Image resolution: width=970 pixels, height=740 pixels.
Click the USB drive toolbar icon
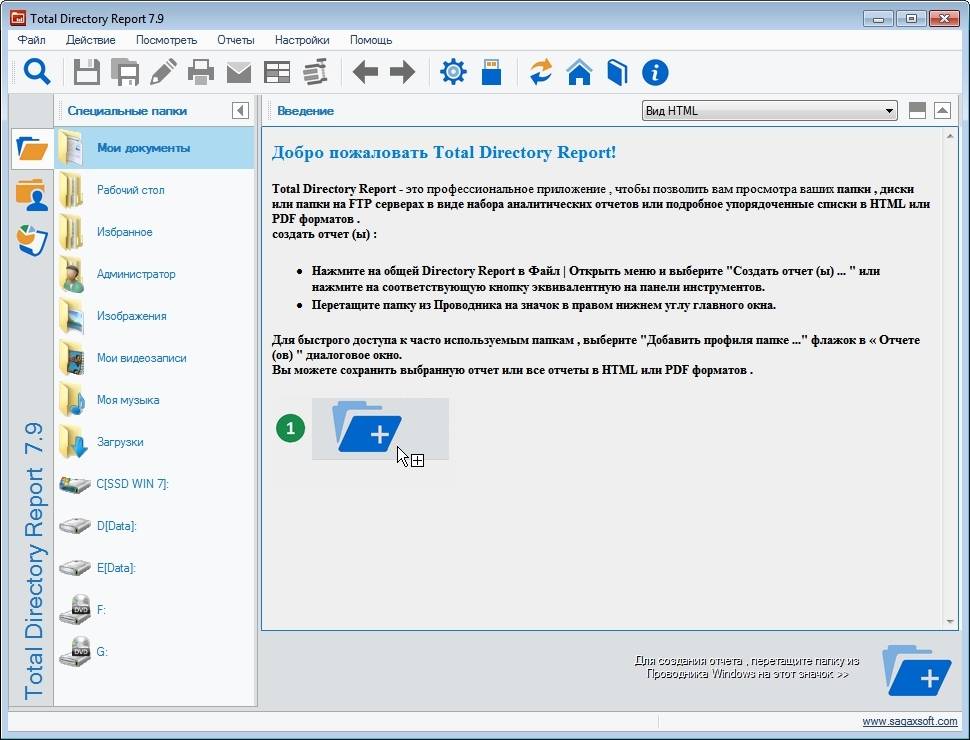click(491, 72)
